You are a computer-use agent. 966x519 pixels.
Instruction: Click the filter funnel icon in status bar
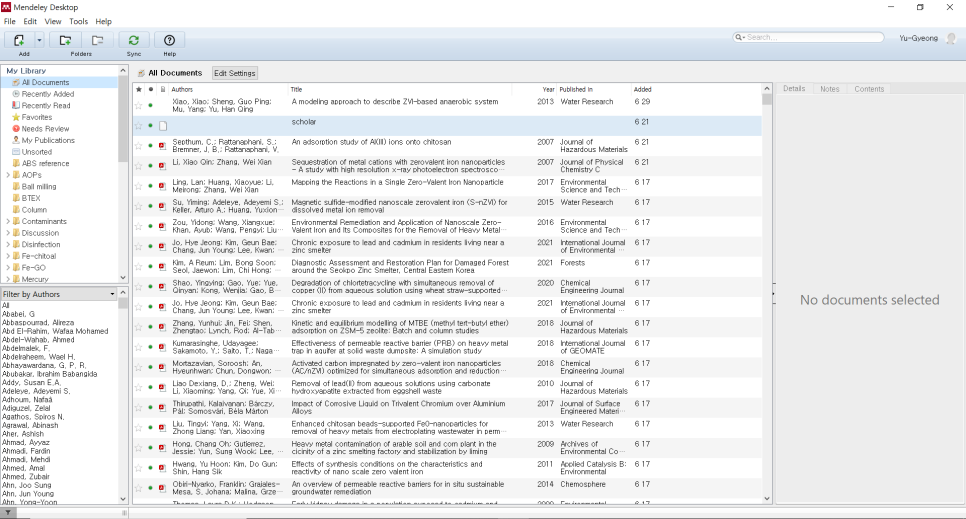pos(8,513)
